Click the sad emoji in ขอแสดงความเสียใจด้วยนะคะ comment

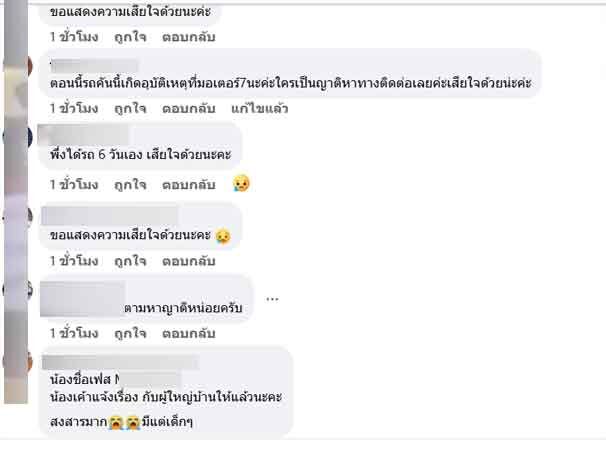[x=223, y=236]
